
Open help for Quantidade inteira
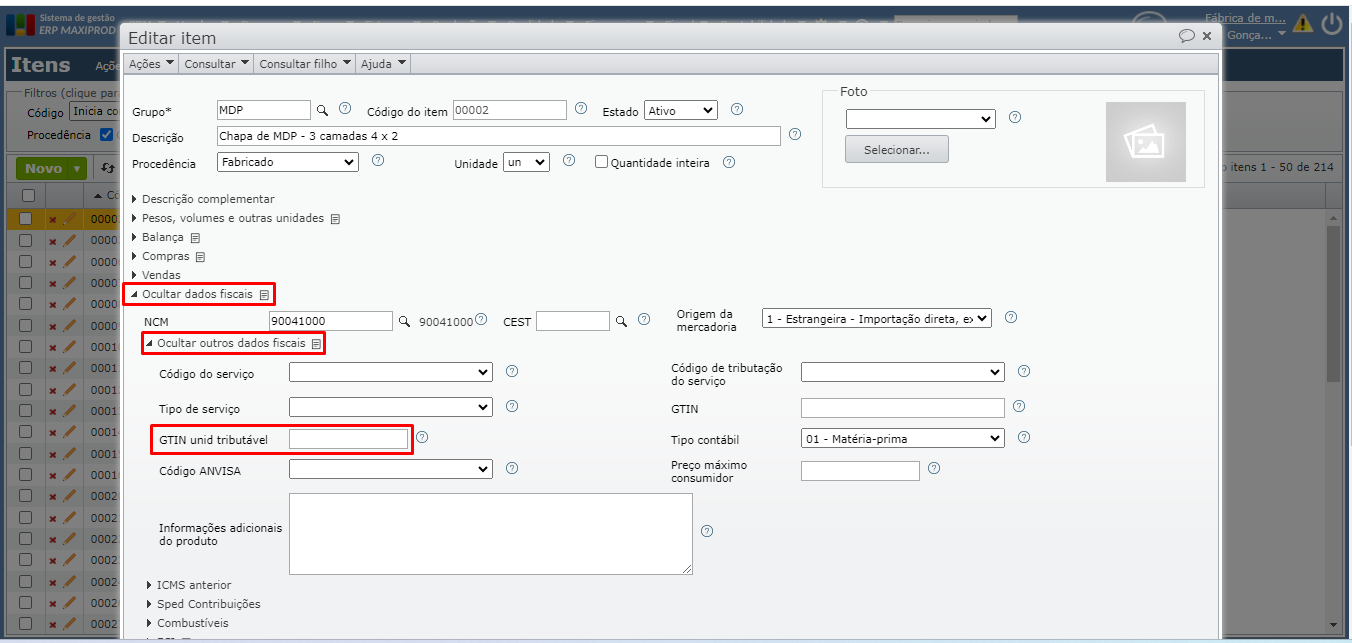click(729, 162)
